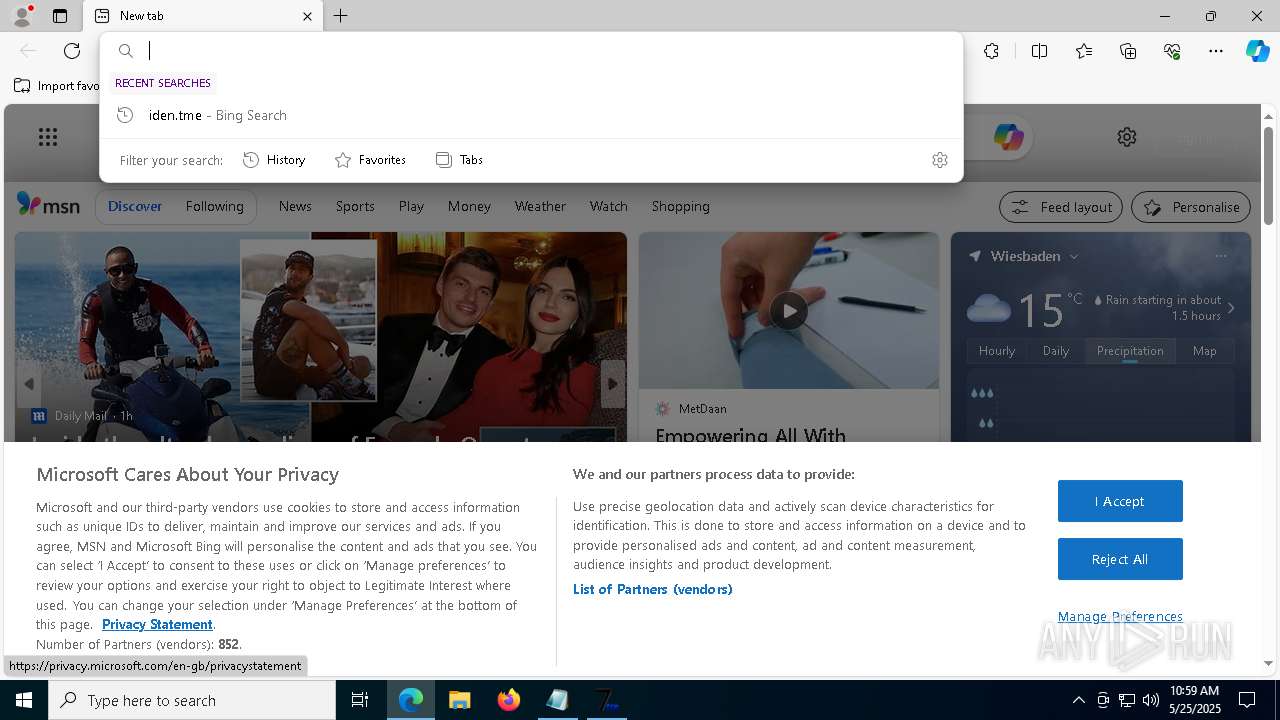
Task: Open the Extensions puzzle icon
Action: pyautogui.click(x=991, y=51)
